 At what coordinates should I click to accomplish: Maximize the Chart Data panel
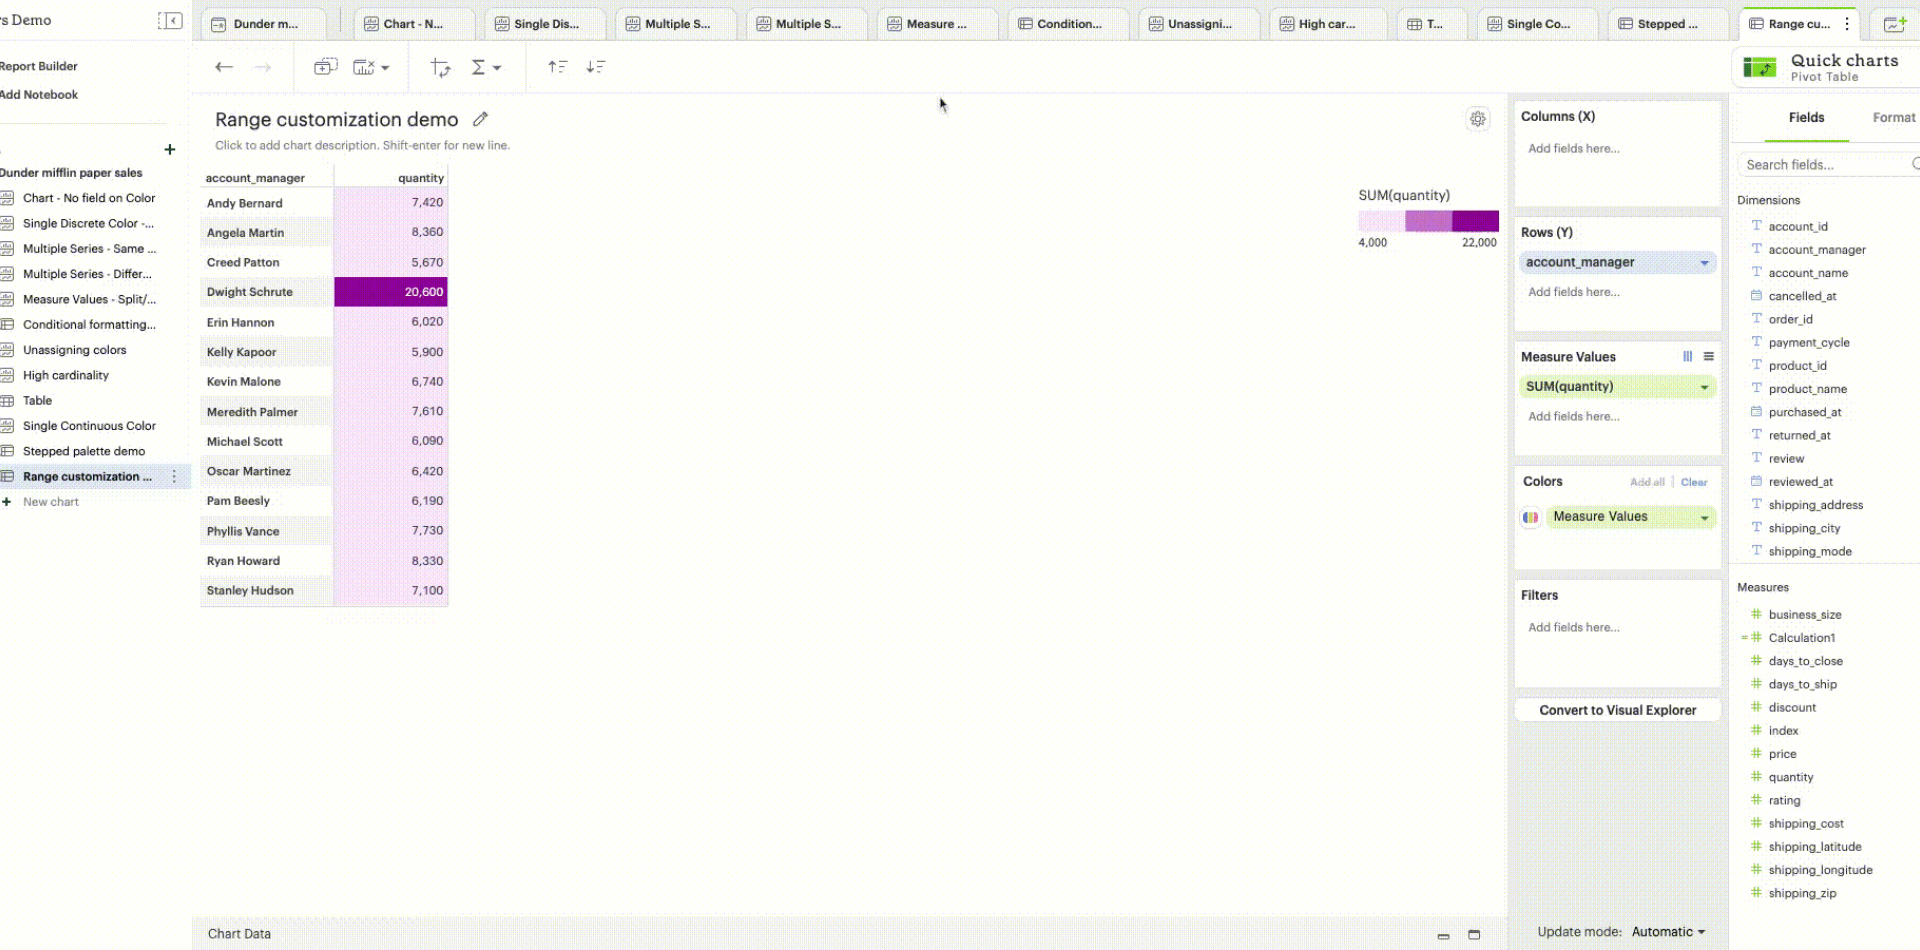point(1473,935)
